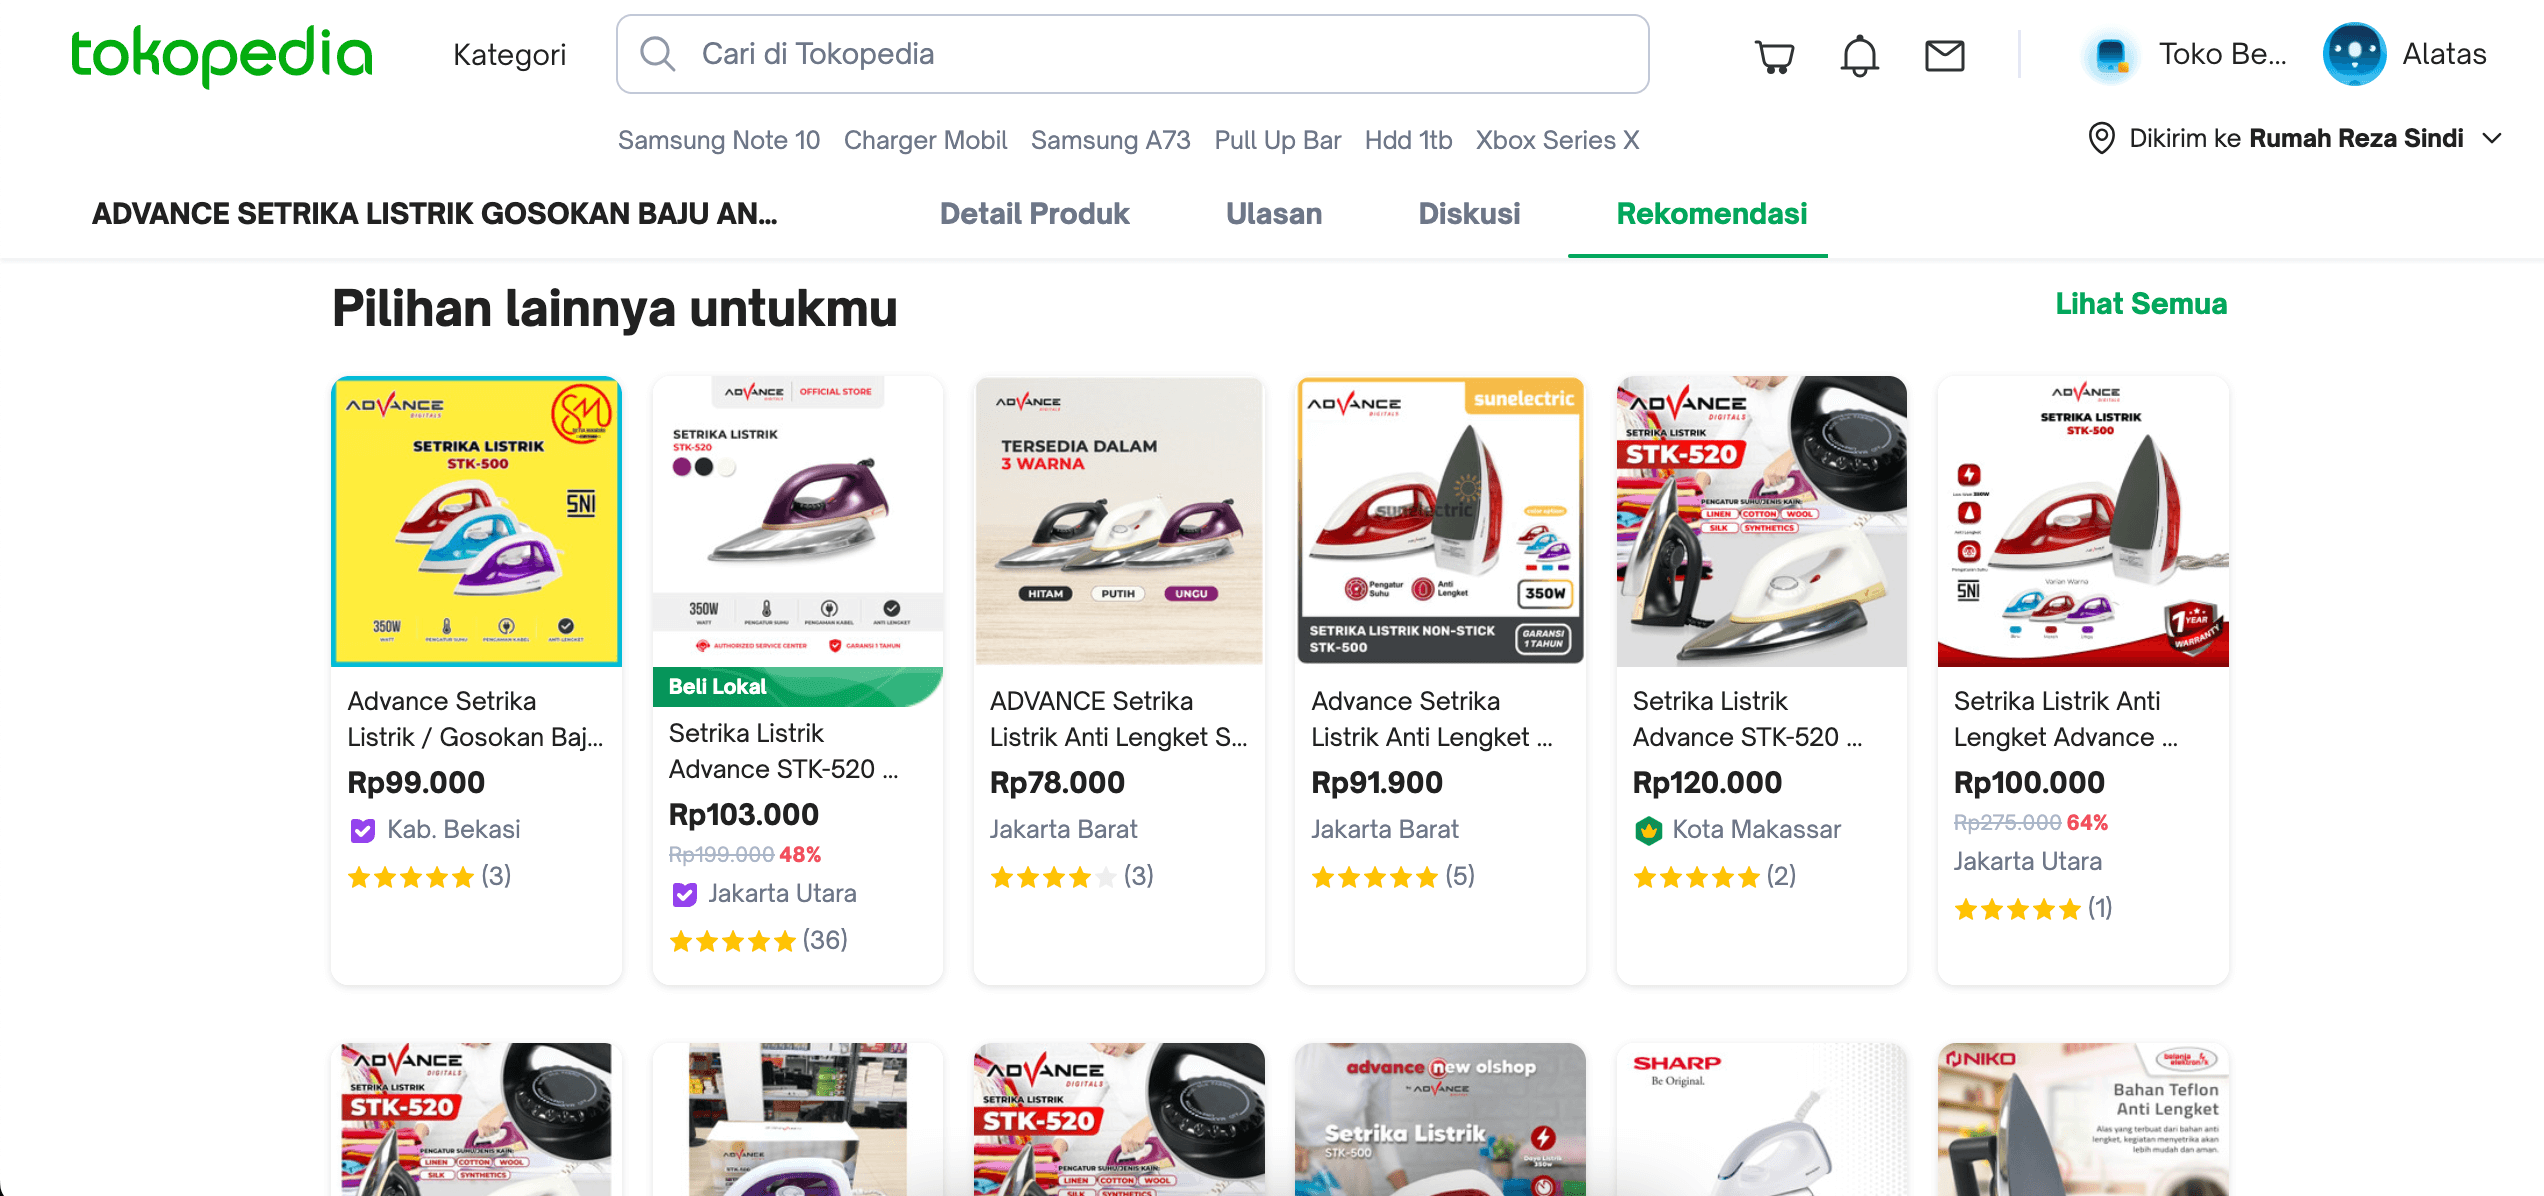
Task: Open the yellow STK-500 product thumbnail
Action: pyautogui.click(x=476, y=521)
